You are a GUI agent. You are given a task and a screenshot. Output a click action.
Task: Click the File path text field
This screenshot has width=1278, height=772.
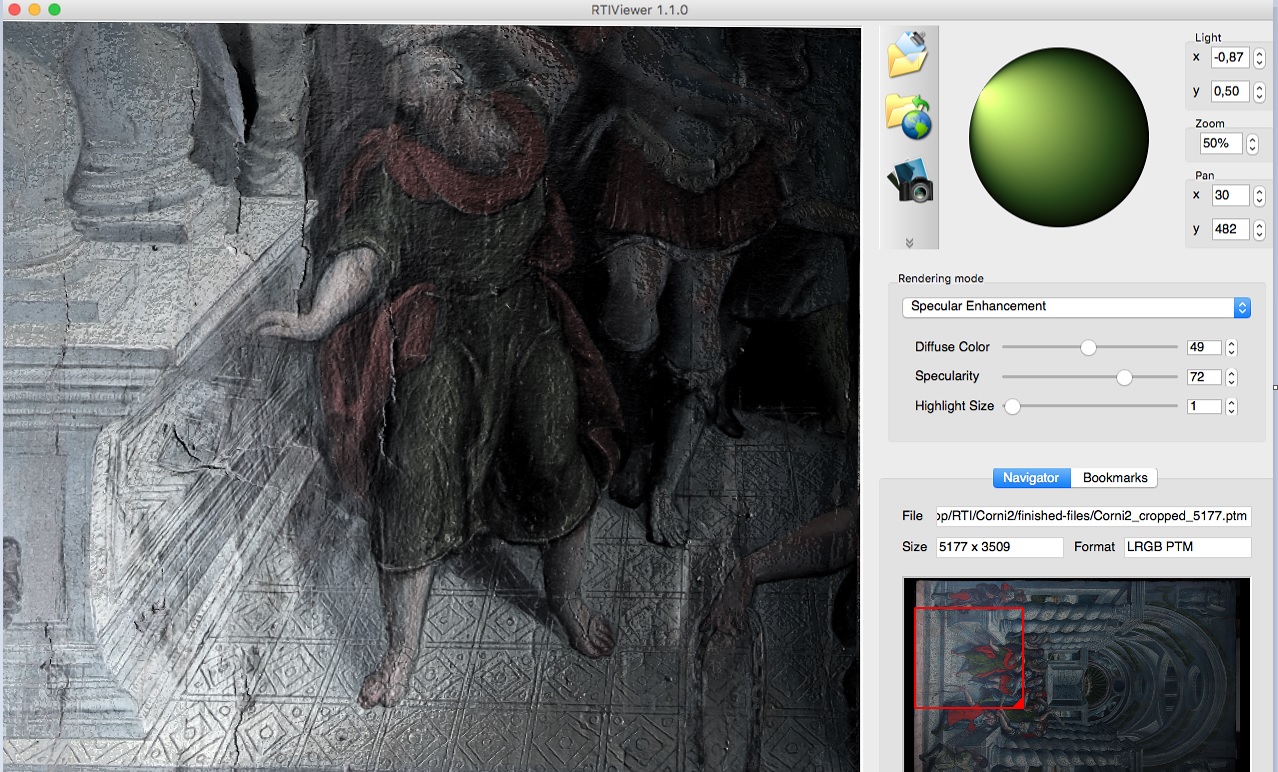(x=1091, y=516)
